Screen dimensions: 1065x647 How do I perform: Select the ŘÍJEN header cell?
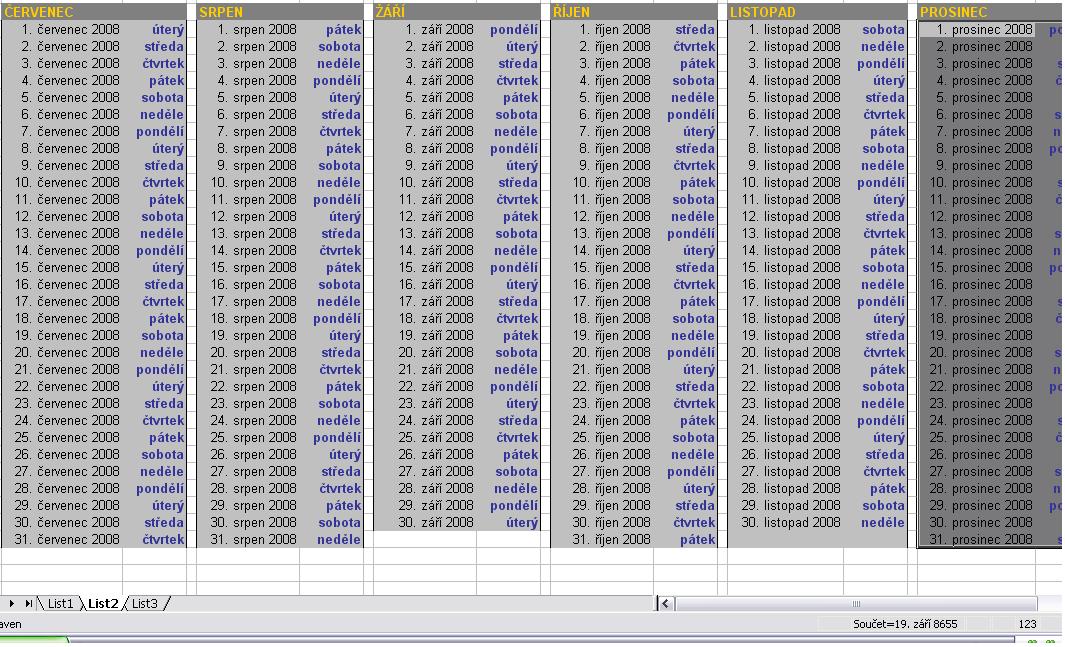634,12
